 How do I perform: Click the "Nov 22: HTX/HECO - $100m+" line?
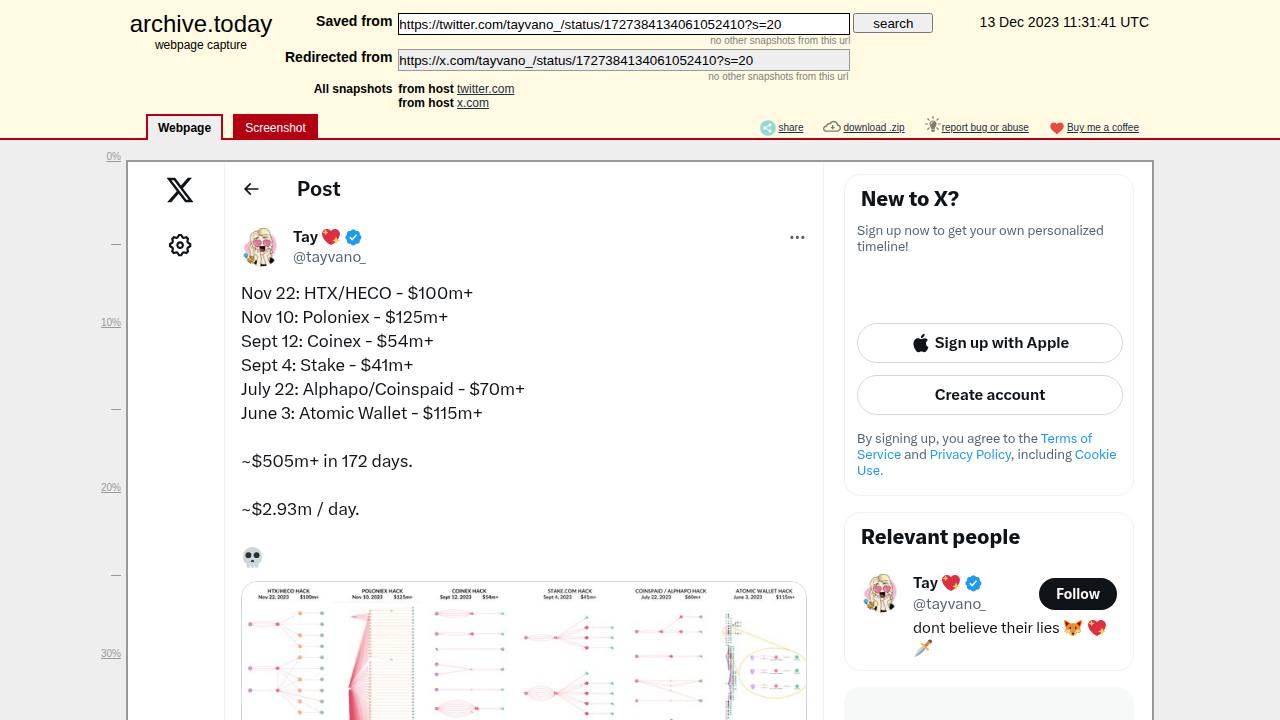[x=357, y=293]
